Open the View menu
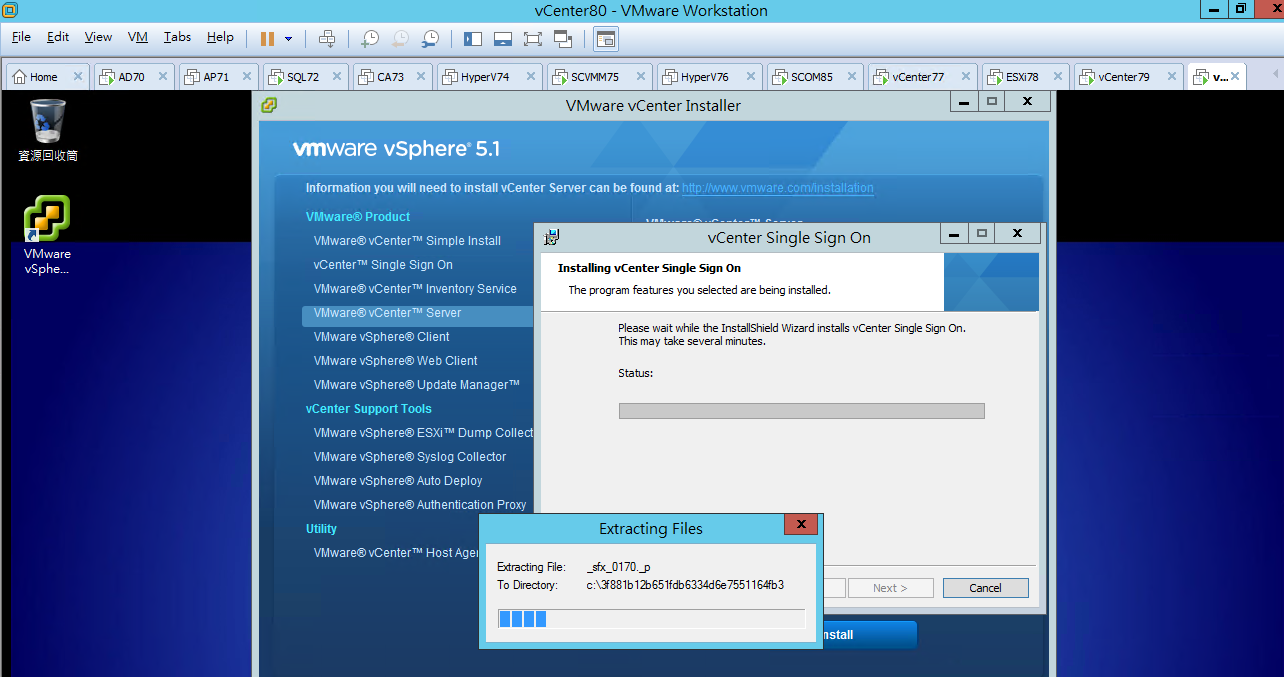Screen dimensions: 1284x677 98,37
